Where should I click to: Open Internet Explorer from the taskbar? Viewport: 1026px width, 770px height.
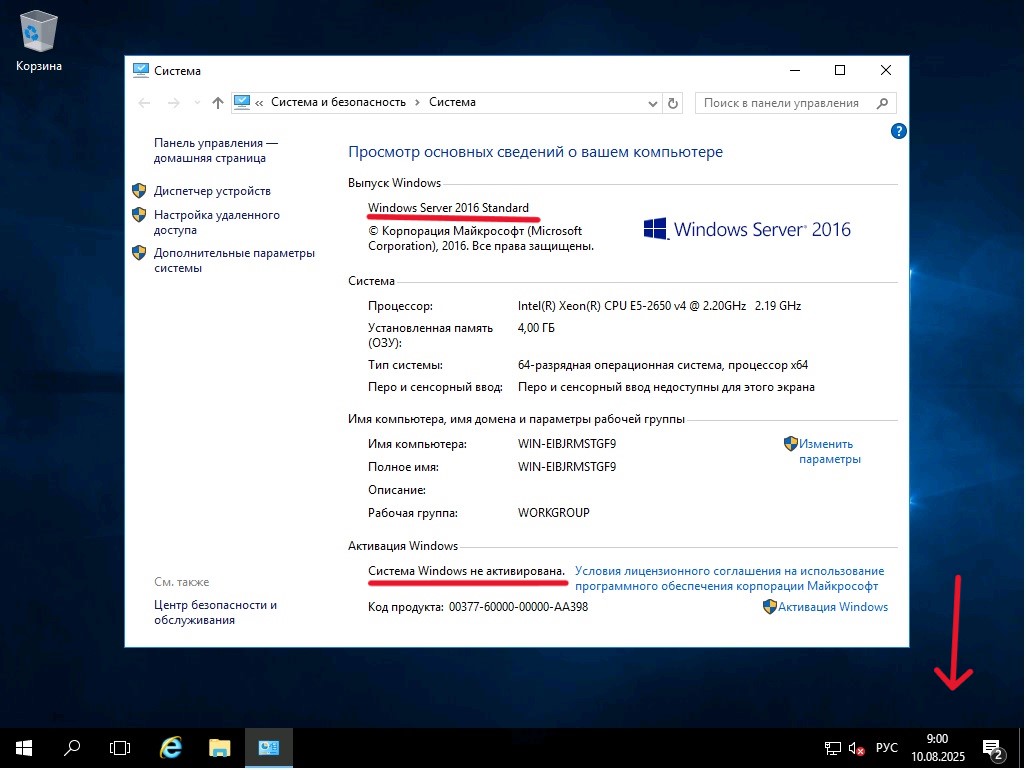[171, 747]
